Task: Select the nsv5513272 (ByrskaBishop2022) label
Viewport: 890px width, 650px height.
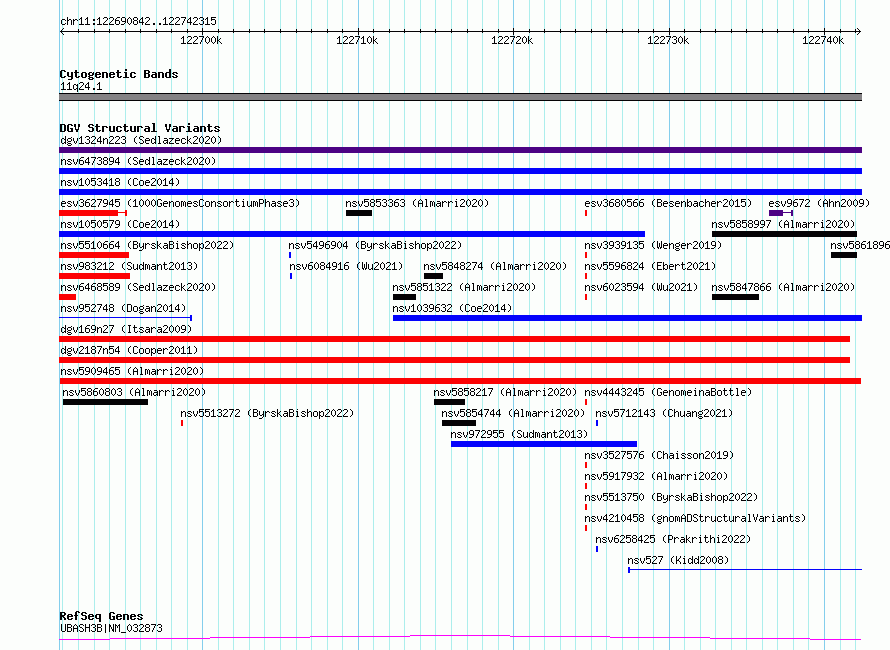Action: click(x=267, y=413)
